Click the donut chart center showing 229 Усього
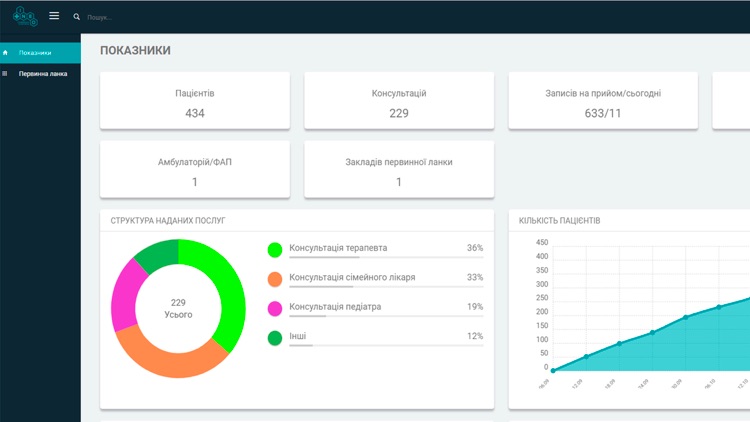The height and width of the screenshot is (422, 750). click(x=178, y=308)
